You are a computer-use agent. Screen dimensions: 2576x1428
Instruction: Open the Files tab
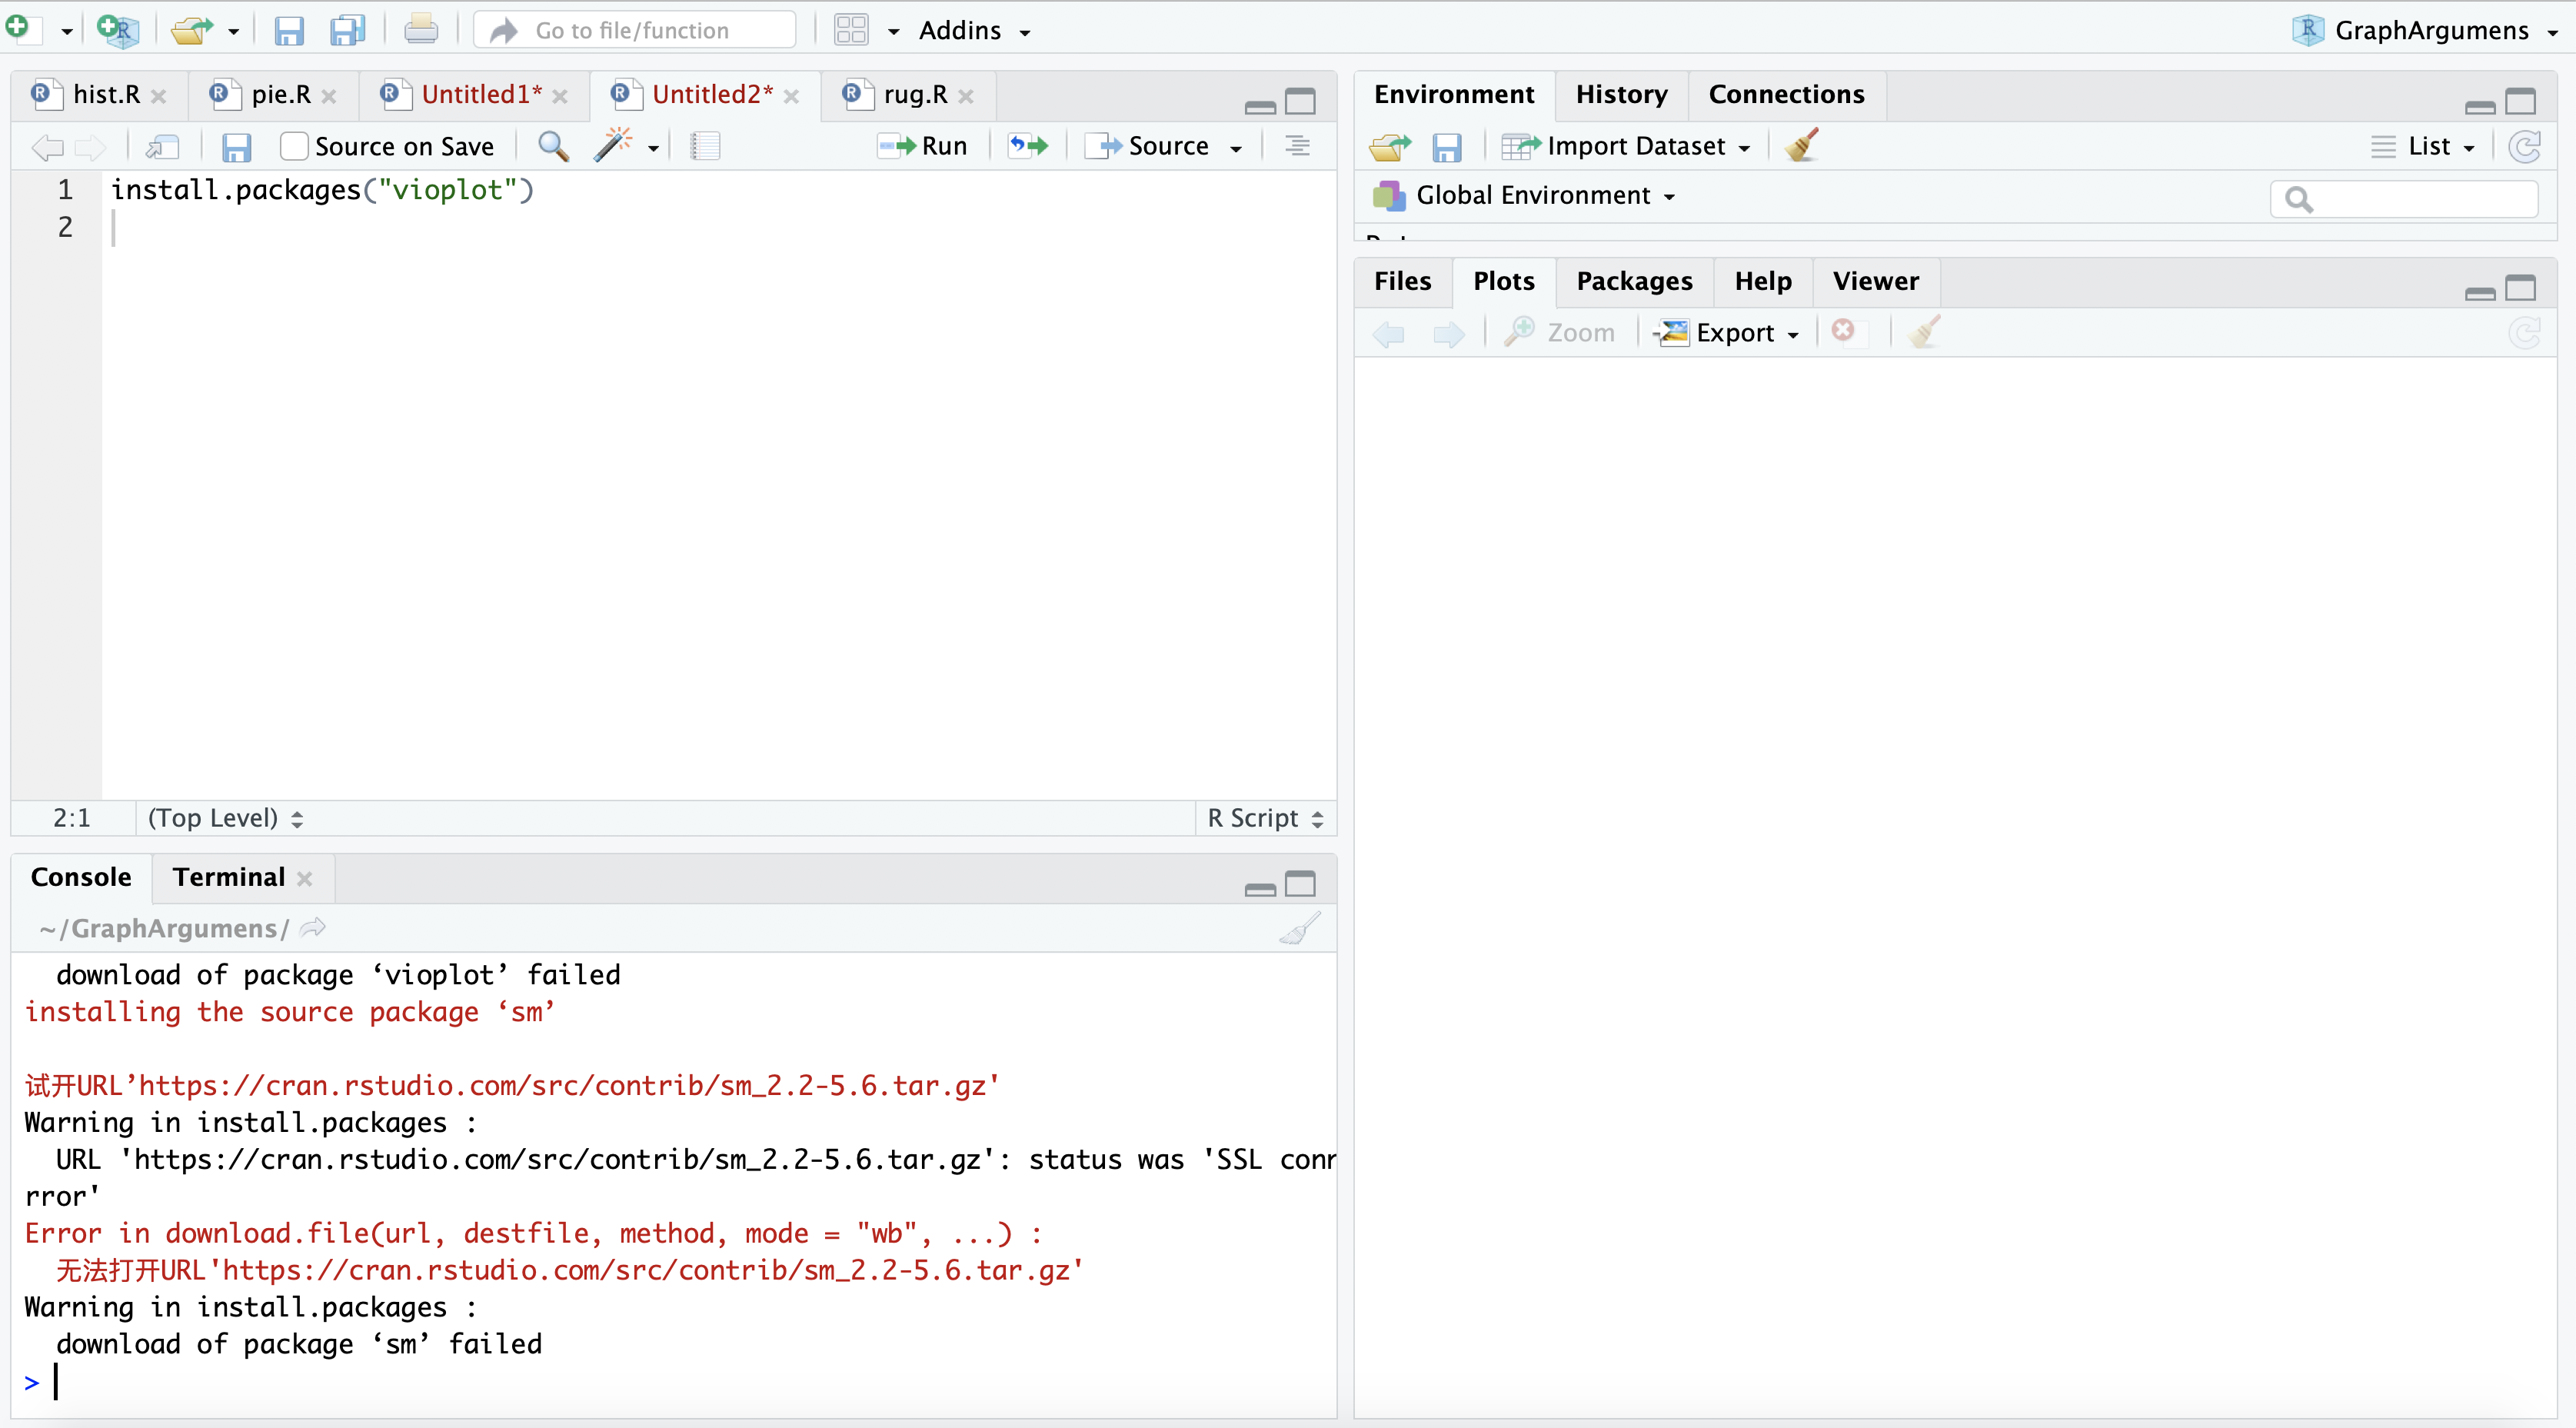click(1402, 281)
